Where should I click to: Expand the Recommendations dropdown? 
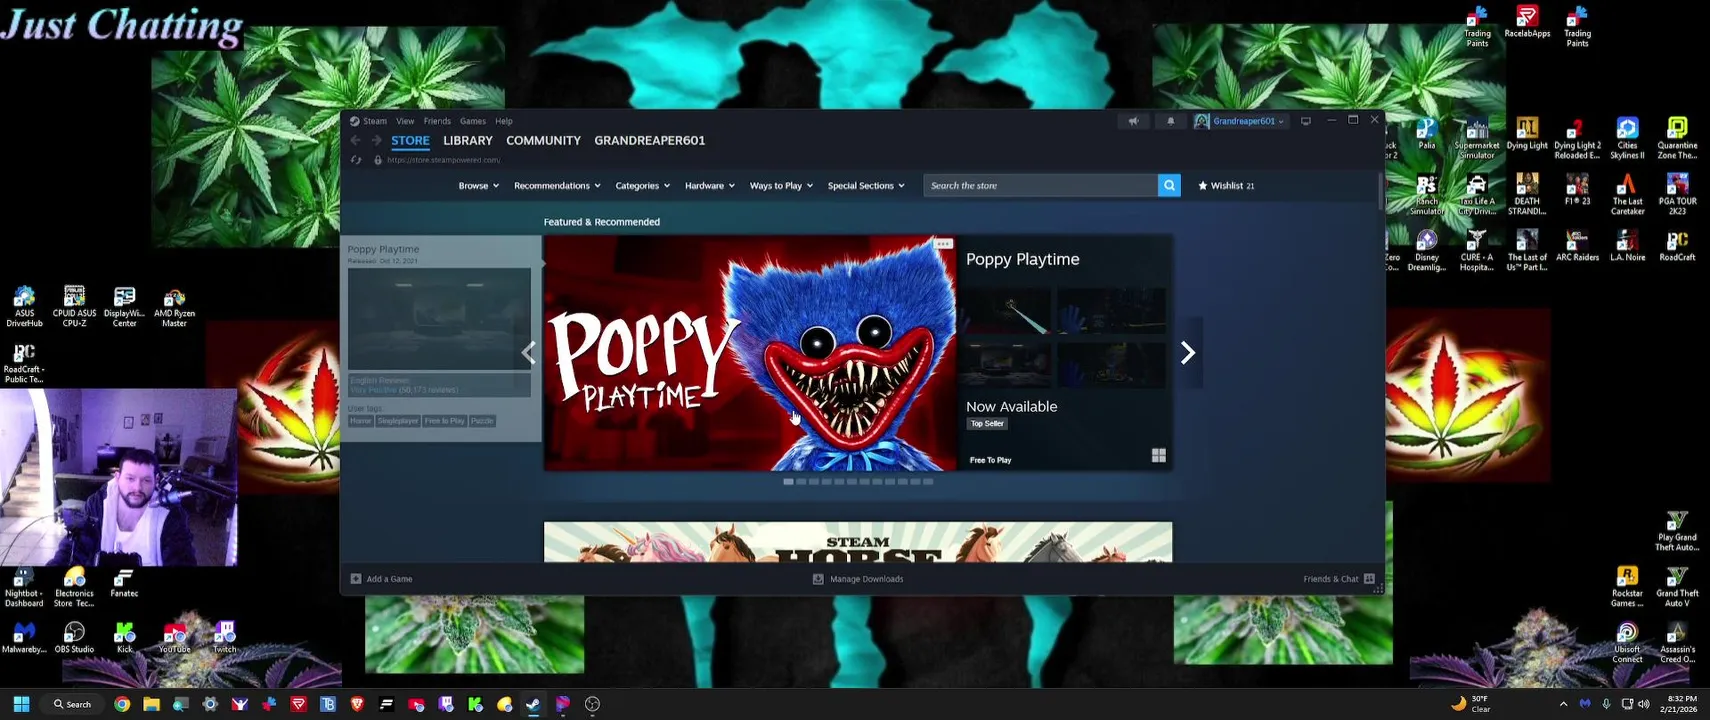click(557, 186)
